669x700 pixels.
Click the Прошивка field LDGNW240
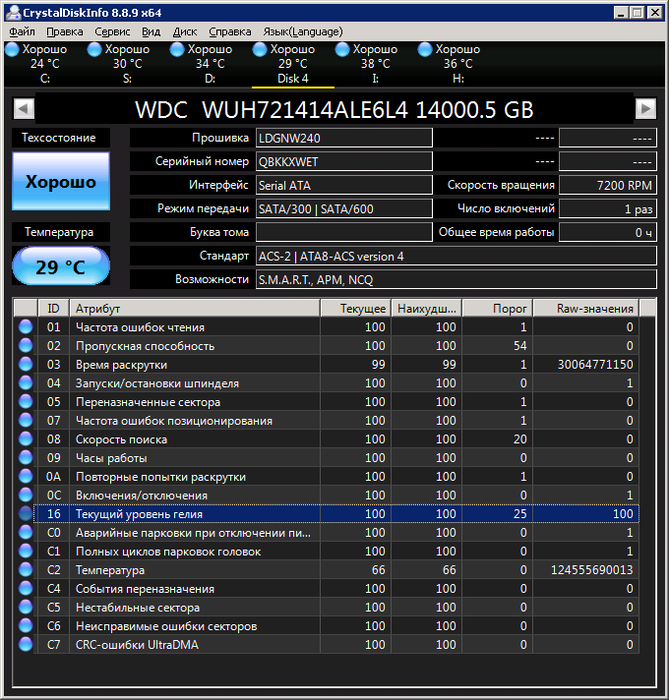(x=344, y=138)
